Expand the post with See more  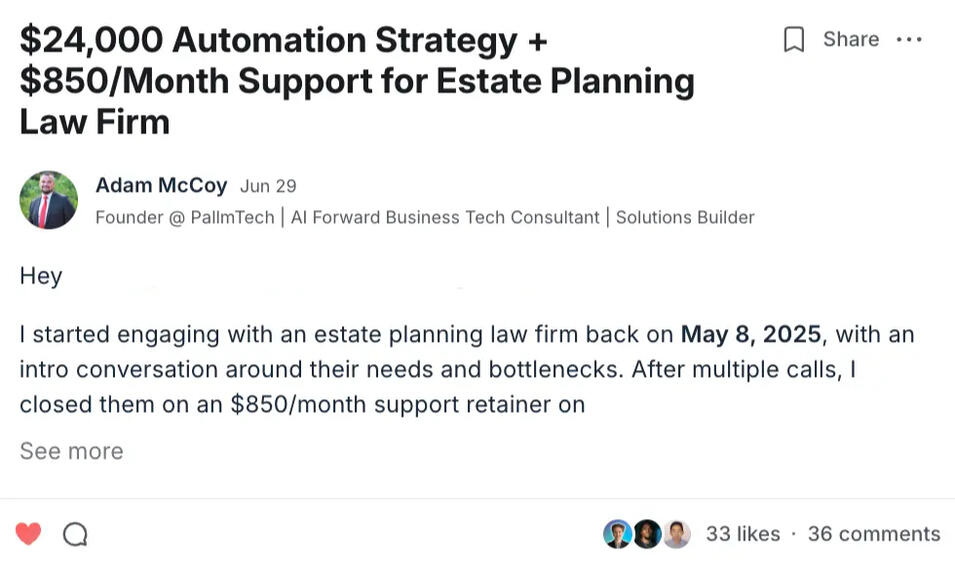[71, 451]
